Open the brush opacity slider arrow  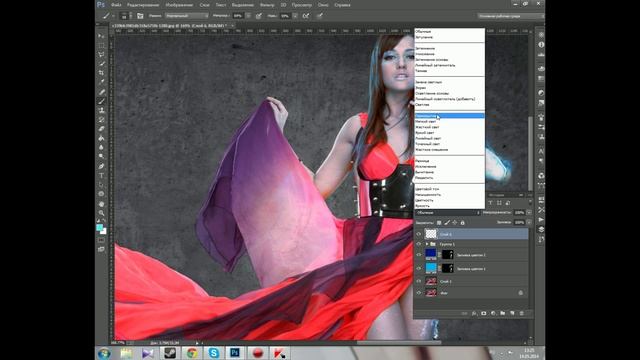[248, 16]
